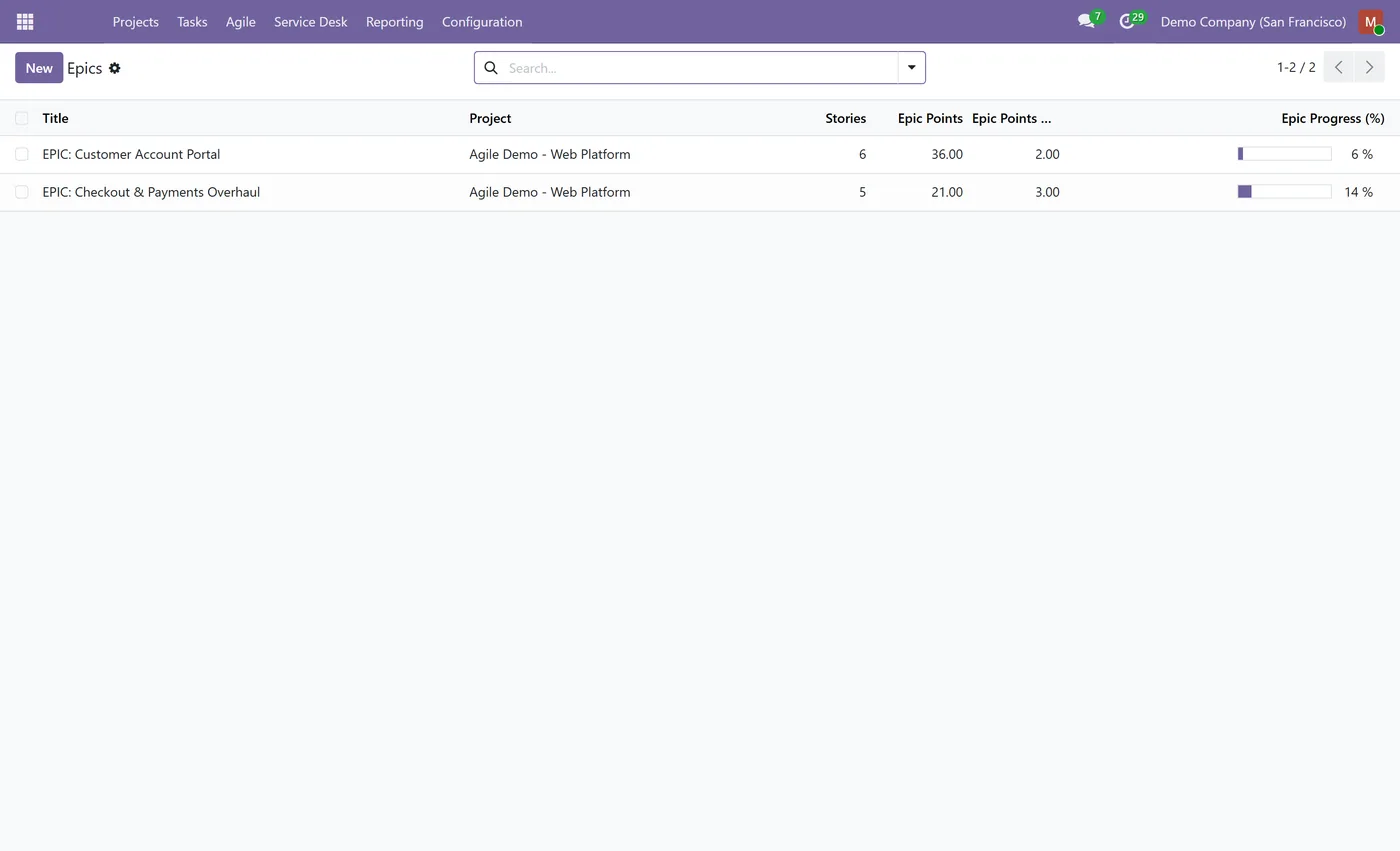Open the Projects menu
Image resolution: width=1400 pixels, height=851 pixels.
[136, 21]
